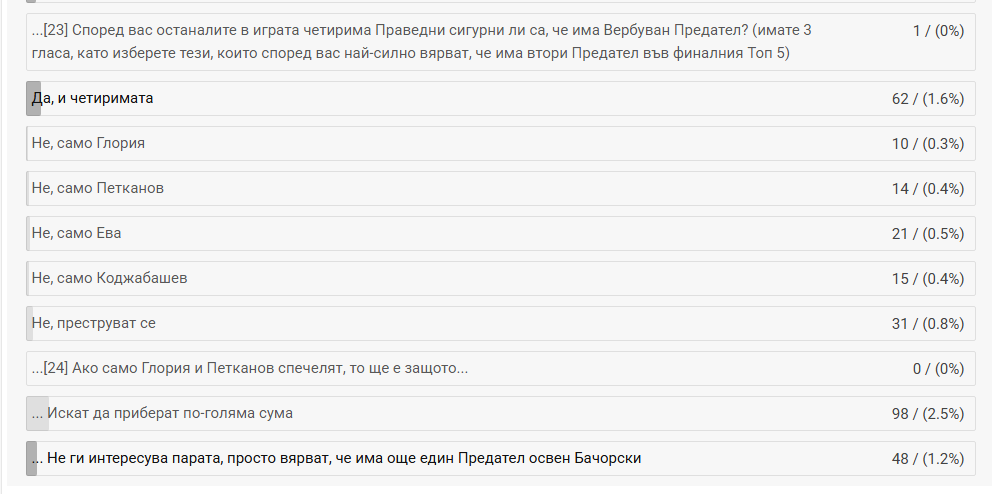The width and height of the screenshot is (992, 494).
Task: Choose the "Не, само Глория" answer
Action: pos(89,143)
